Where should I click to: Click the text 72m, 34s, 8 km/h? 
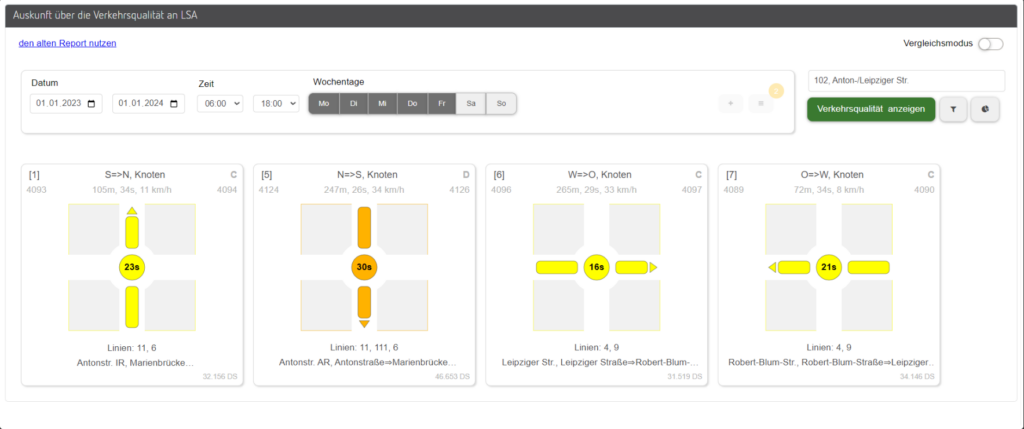coord(829,190)
